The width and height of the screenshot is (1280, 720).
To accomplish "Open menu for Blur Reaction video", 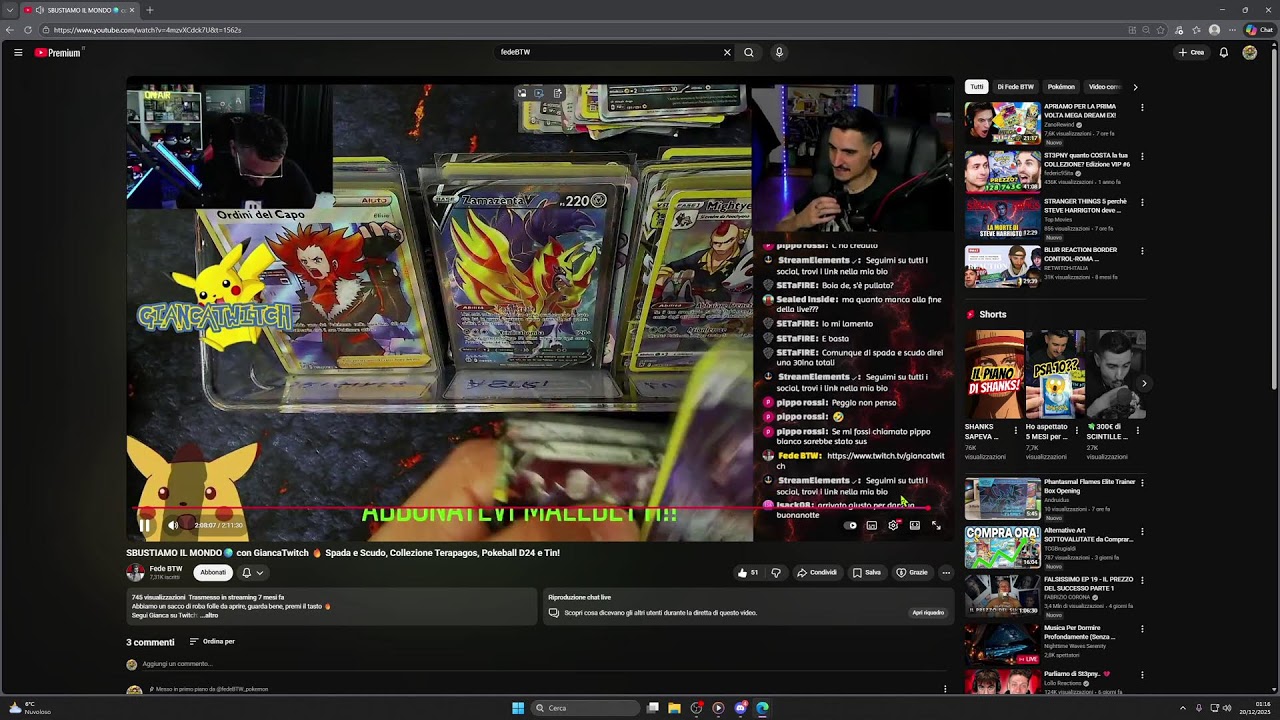I will pos(1142,251).
